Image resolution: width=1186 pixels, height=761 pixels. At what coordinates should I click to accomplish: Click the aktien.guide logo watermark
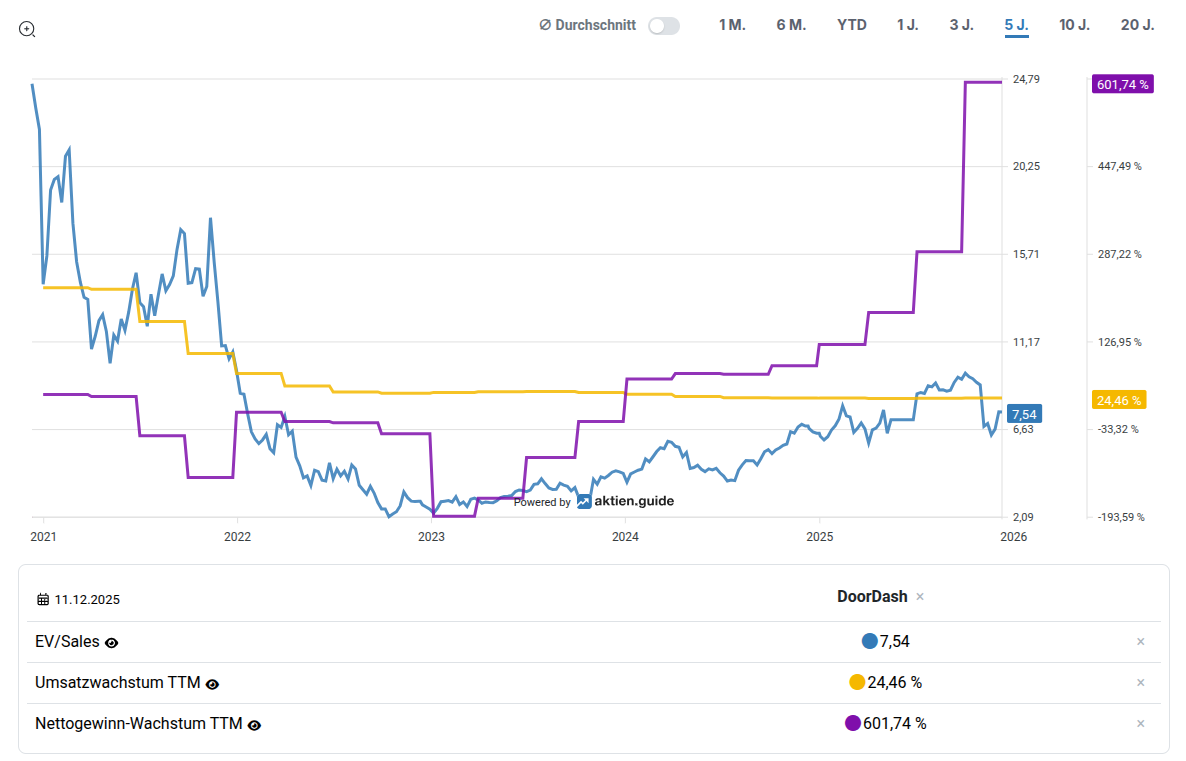pyautogui.click(x=625, y=501)
